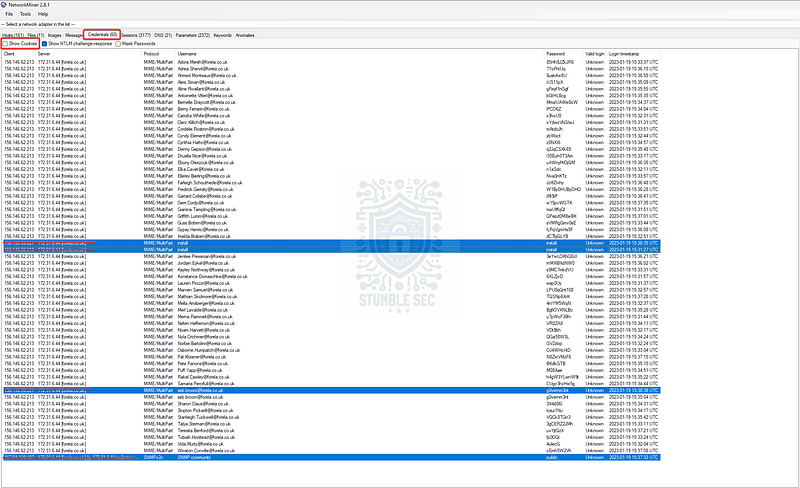Select the Cordelie Rostron@forela.co.uk row
Screen dimensions: 800x488
tap(331, 129)
